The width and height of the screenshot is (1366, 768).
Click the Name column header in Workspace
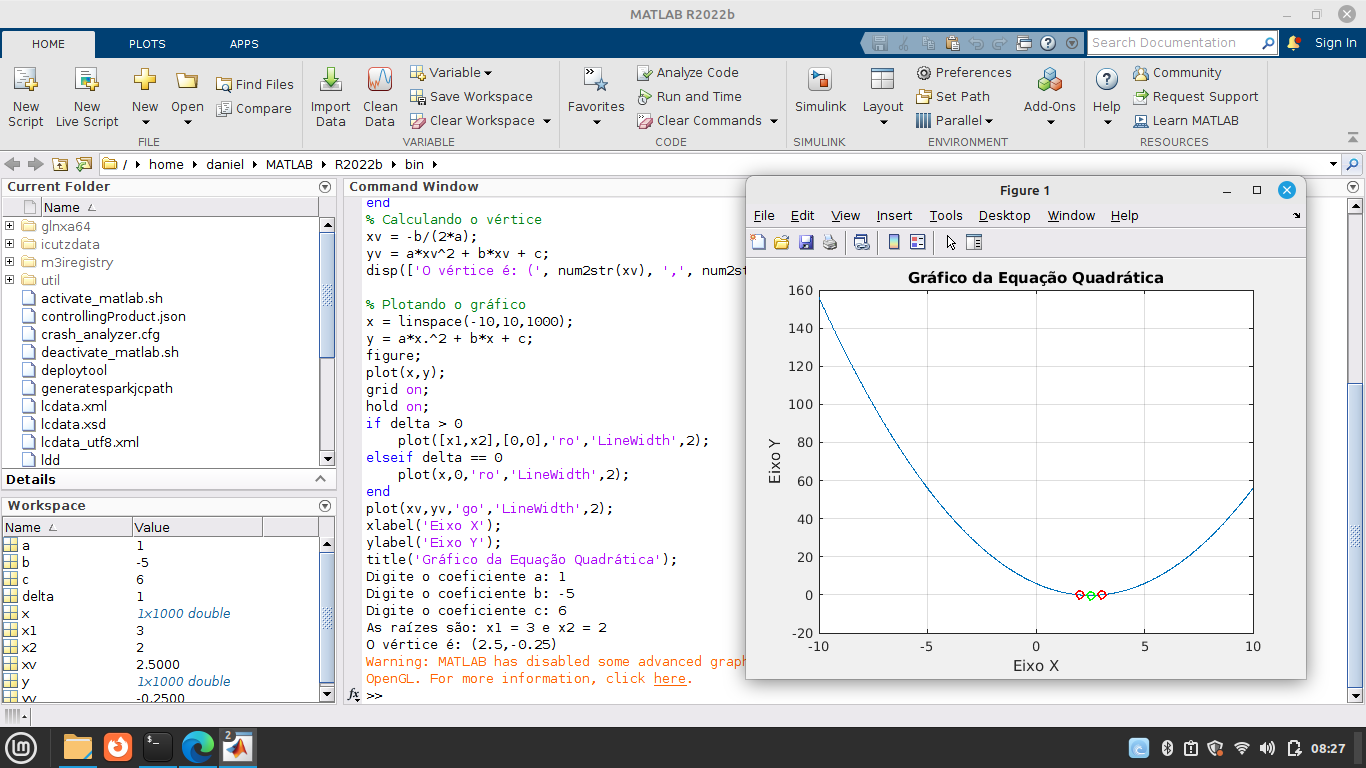67,527
